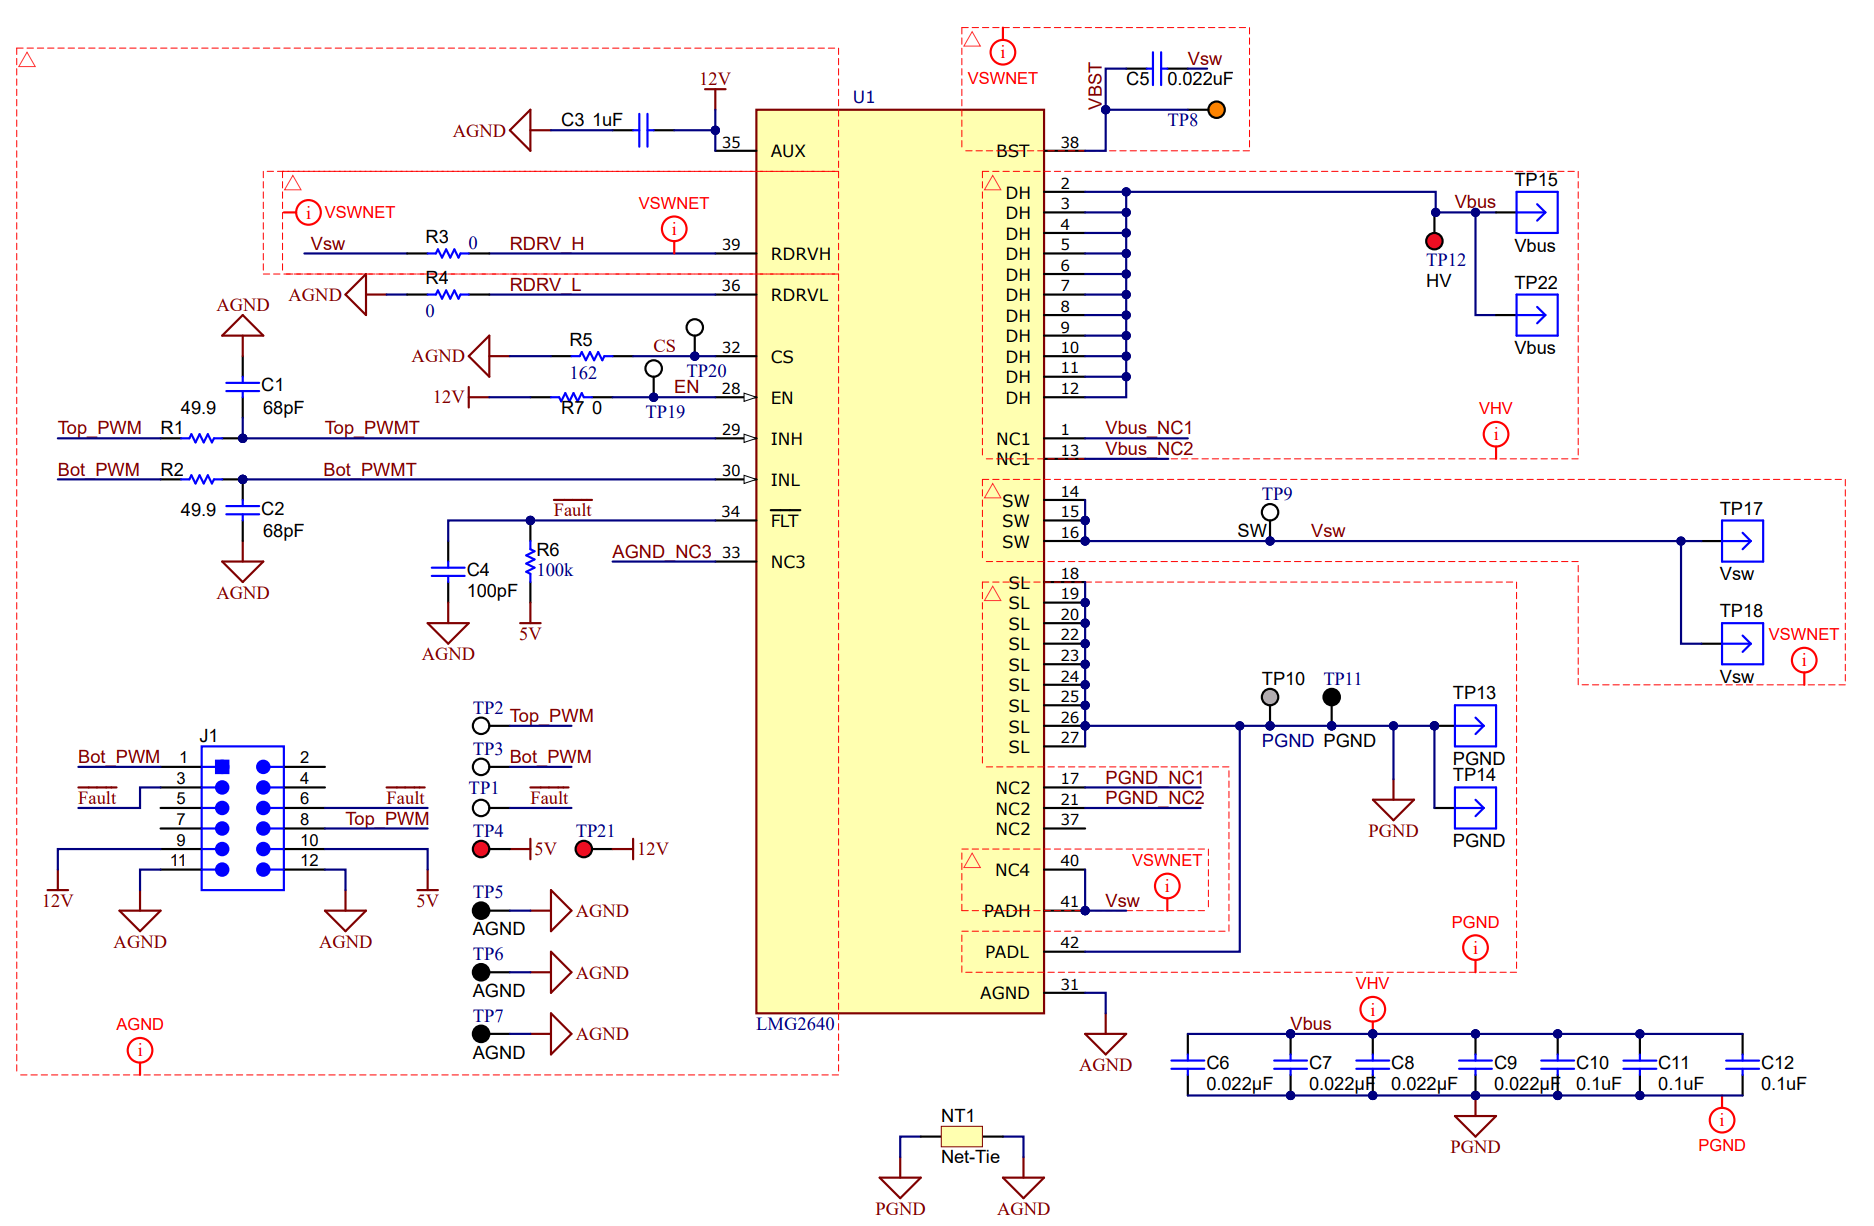Select the C12 0.1uF capacitor
The height and width of the screenshot is (1226, 1874).
click(1742, 1064)
